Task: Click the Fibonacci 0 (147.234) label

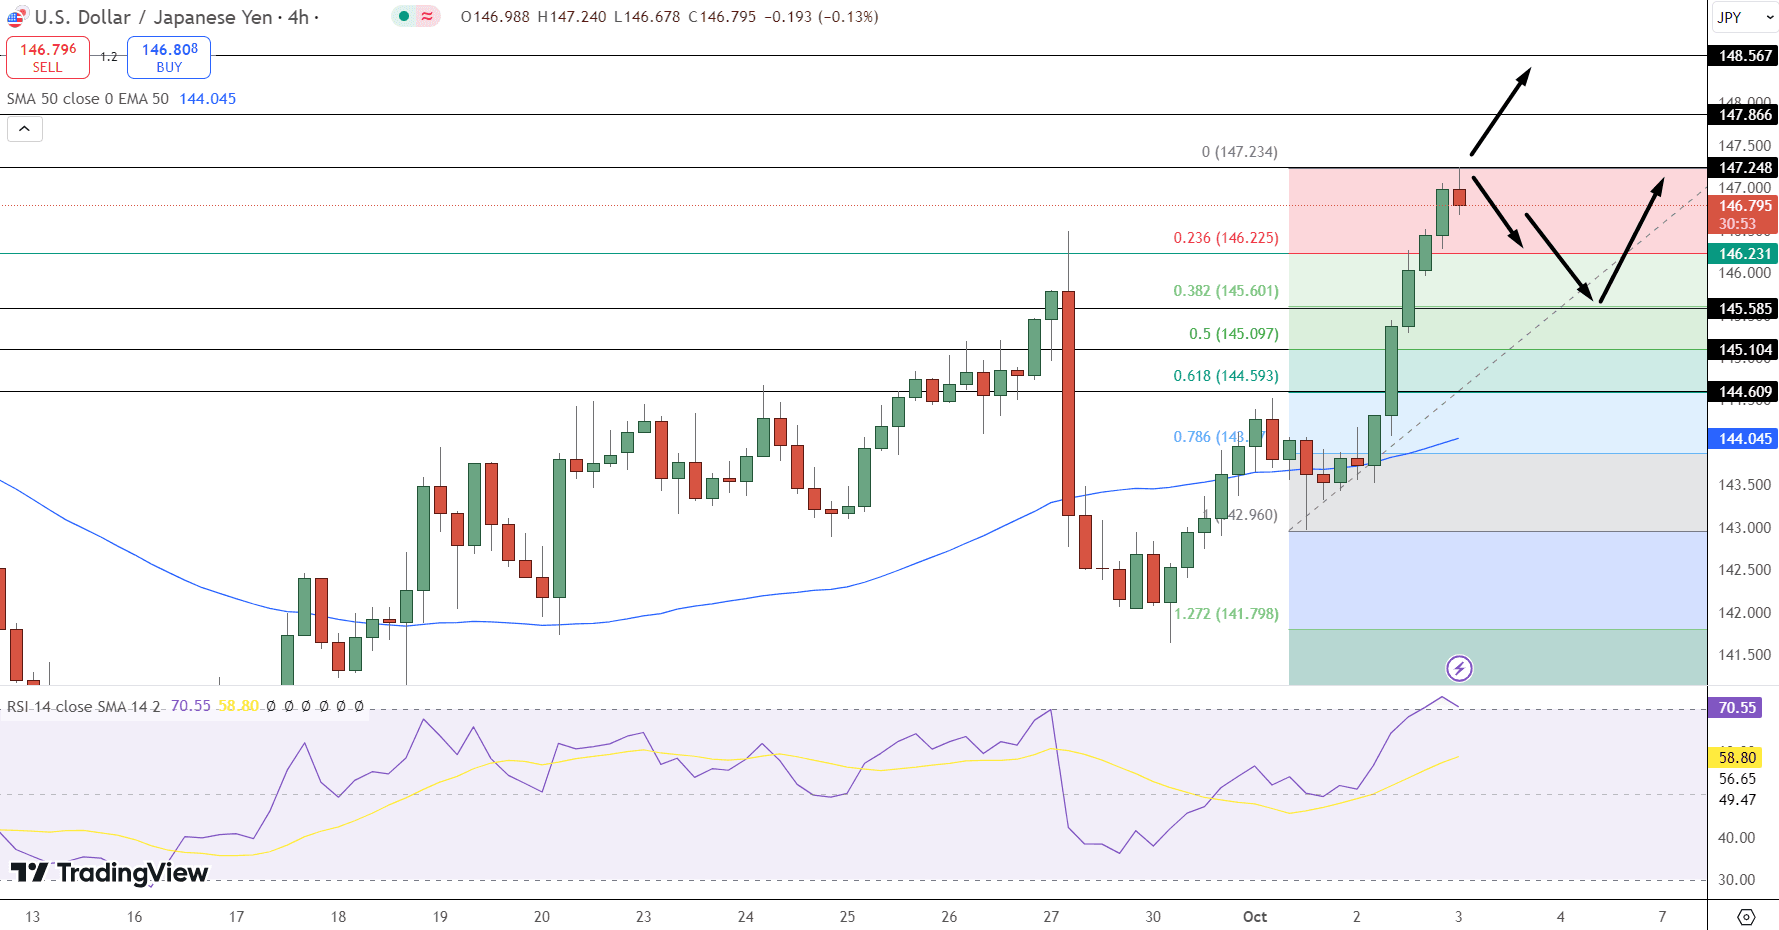Action: click(1239, 152)
